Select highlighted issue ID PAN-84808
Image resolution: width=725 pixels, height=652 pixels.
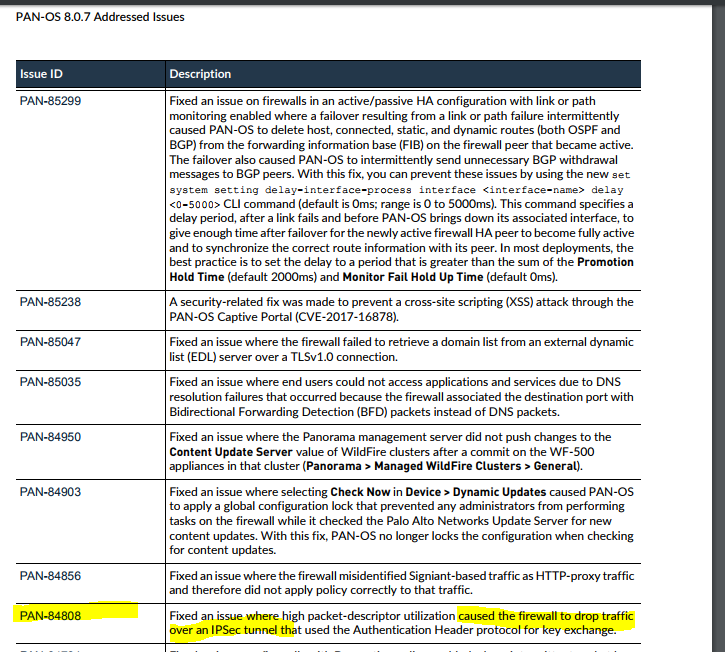point(50,616)
